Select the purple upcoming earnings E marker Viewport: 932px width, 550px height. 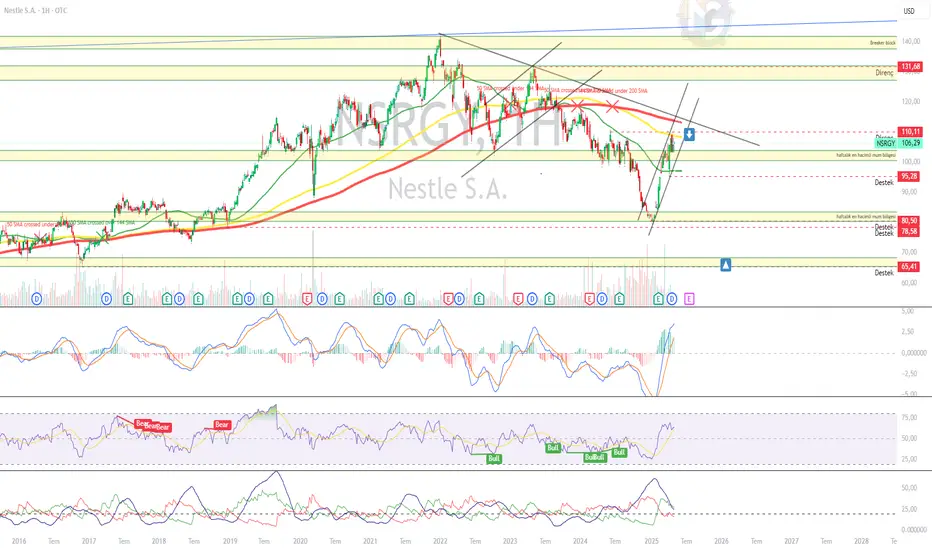[x=688, y=298]
